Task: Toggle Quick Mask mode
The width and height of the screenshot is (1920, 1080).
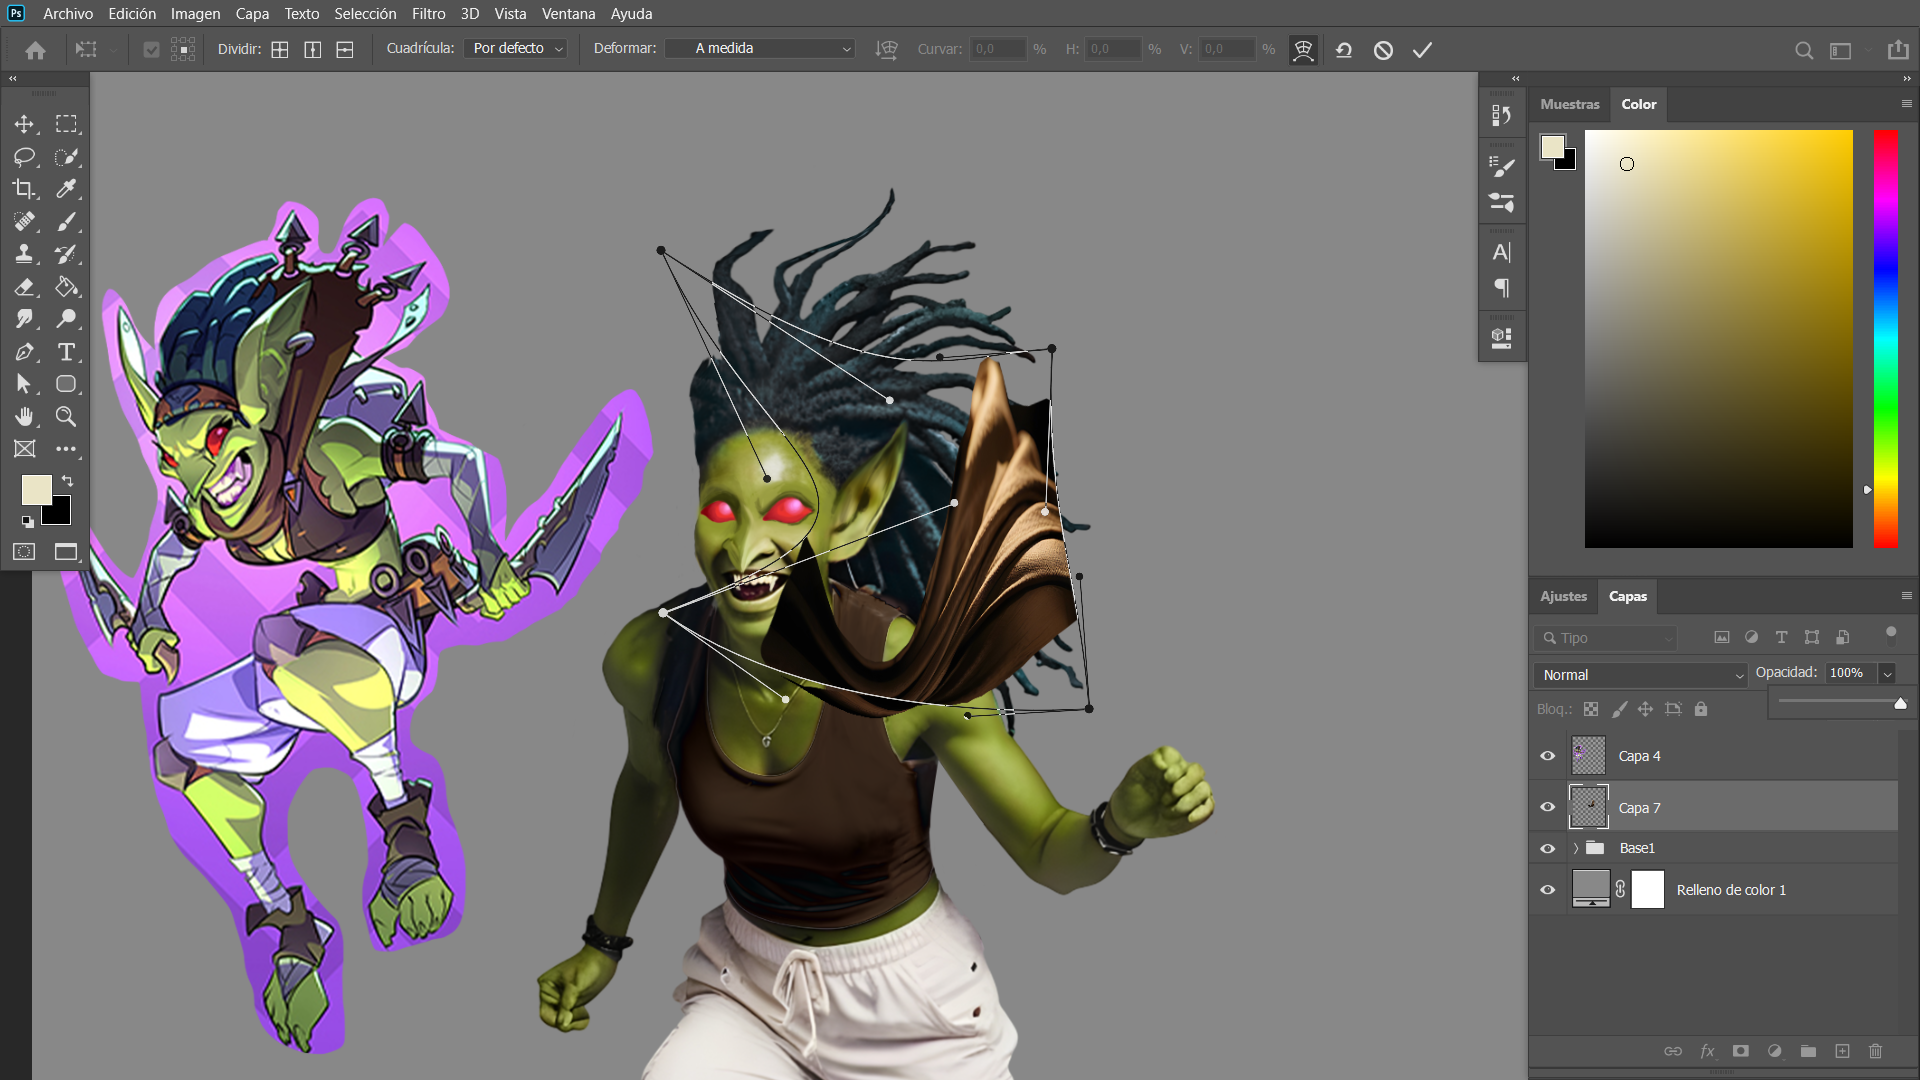Action: click(24, 552)
